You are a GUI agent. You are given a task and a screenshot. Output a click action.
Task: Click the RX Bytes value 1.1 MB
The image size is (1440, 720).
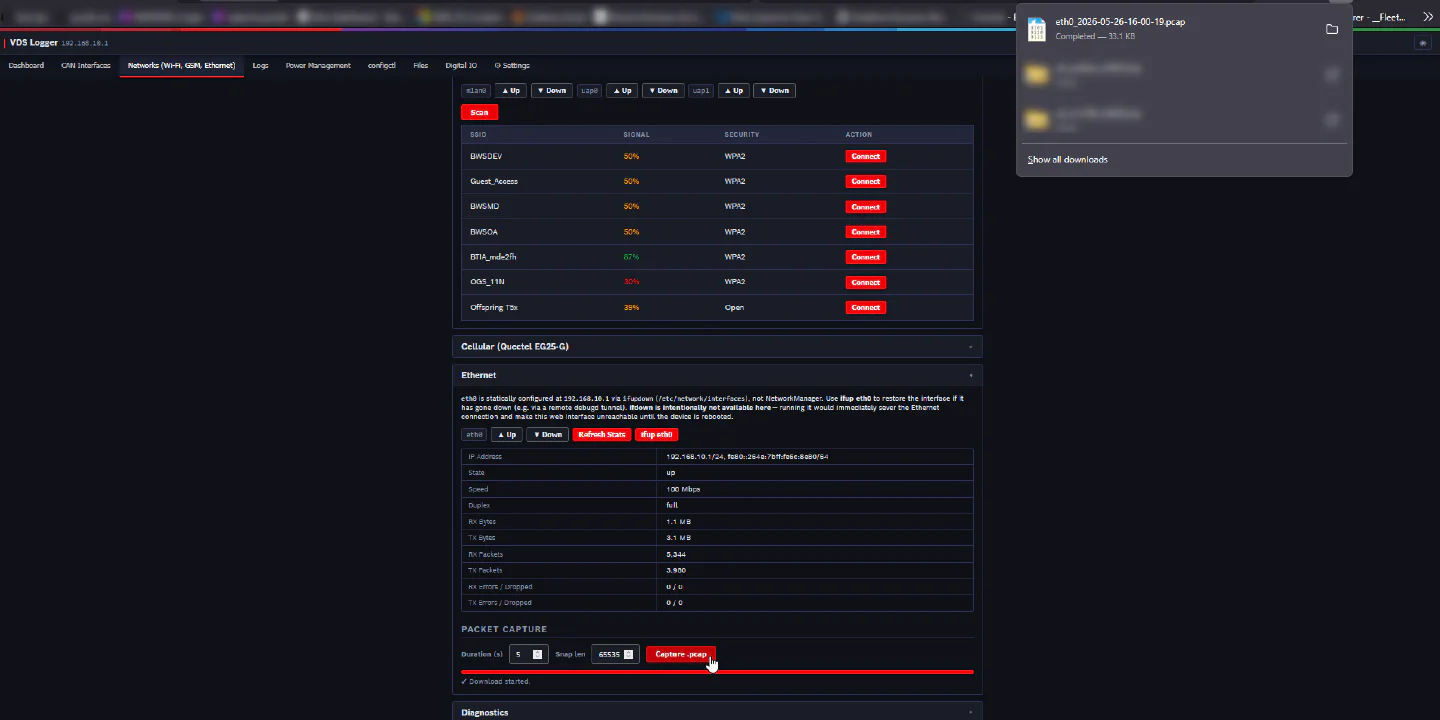(678, 522)
